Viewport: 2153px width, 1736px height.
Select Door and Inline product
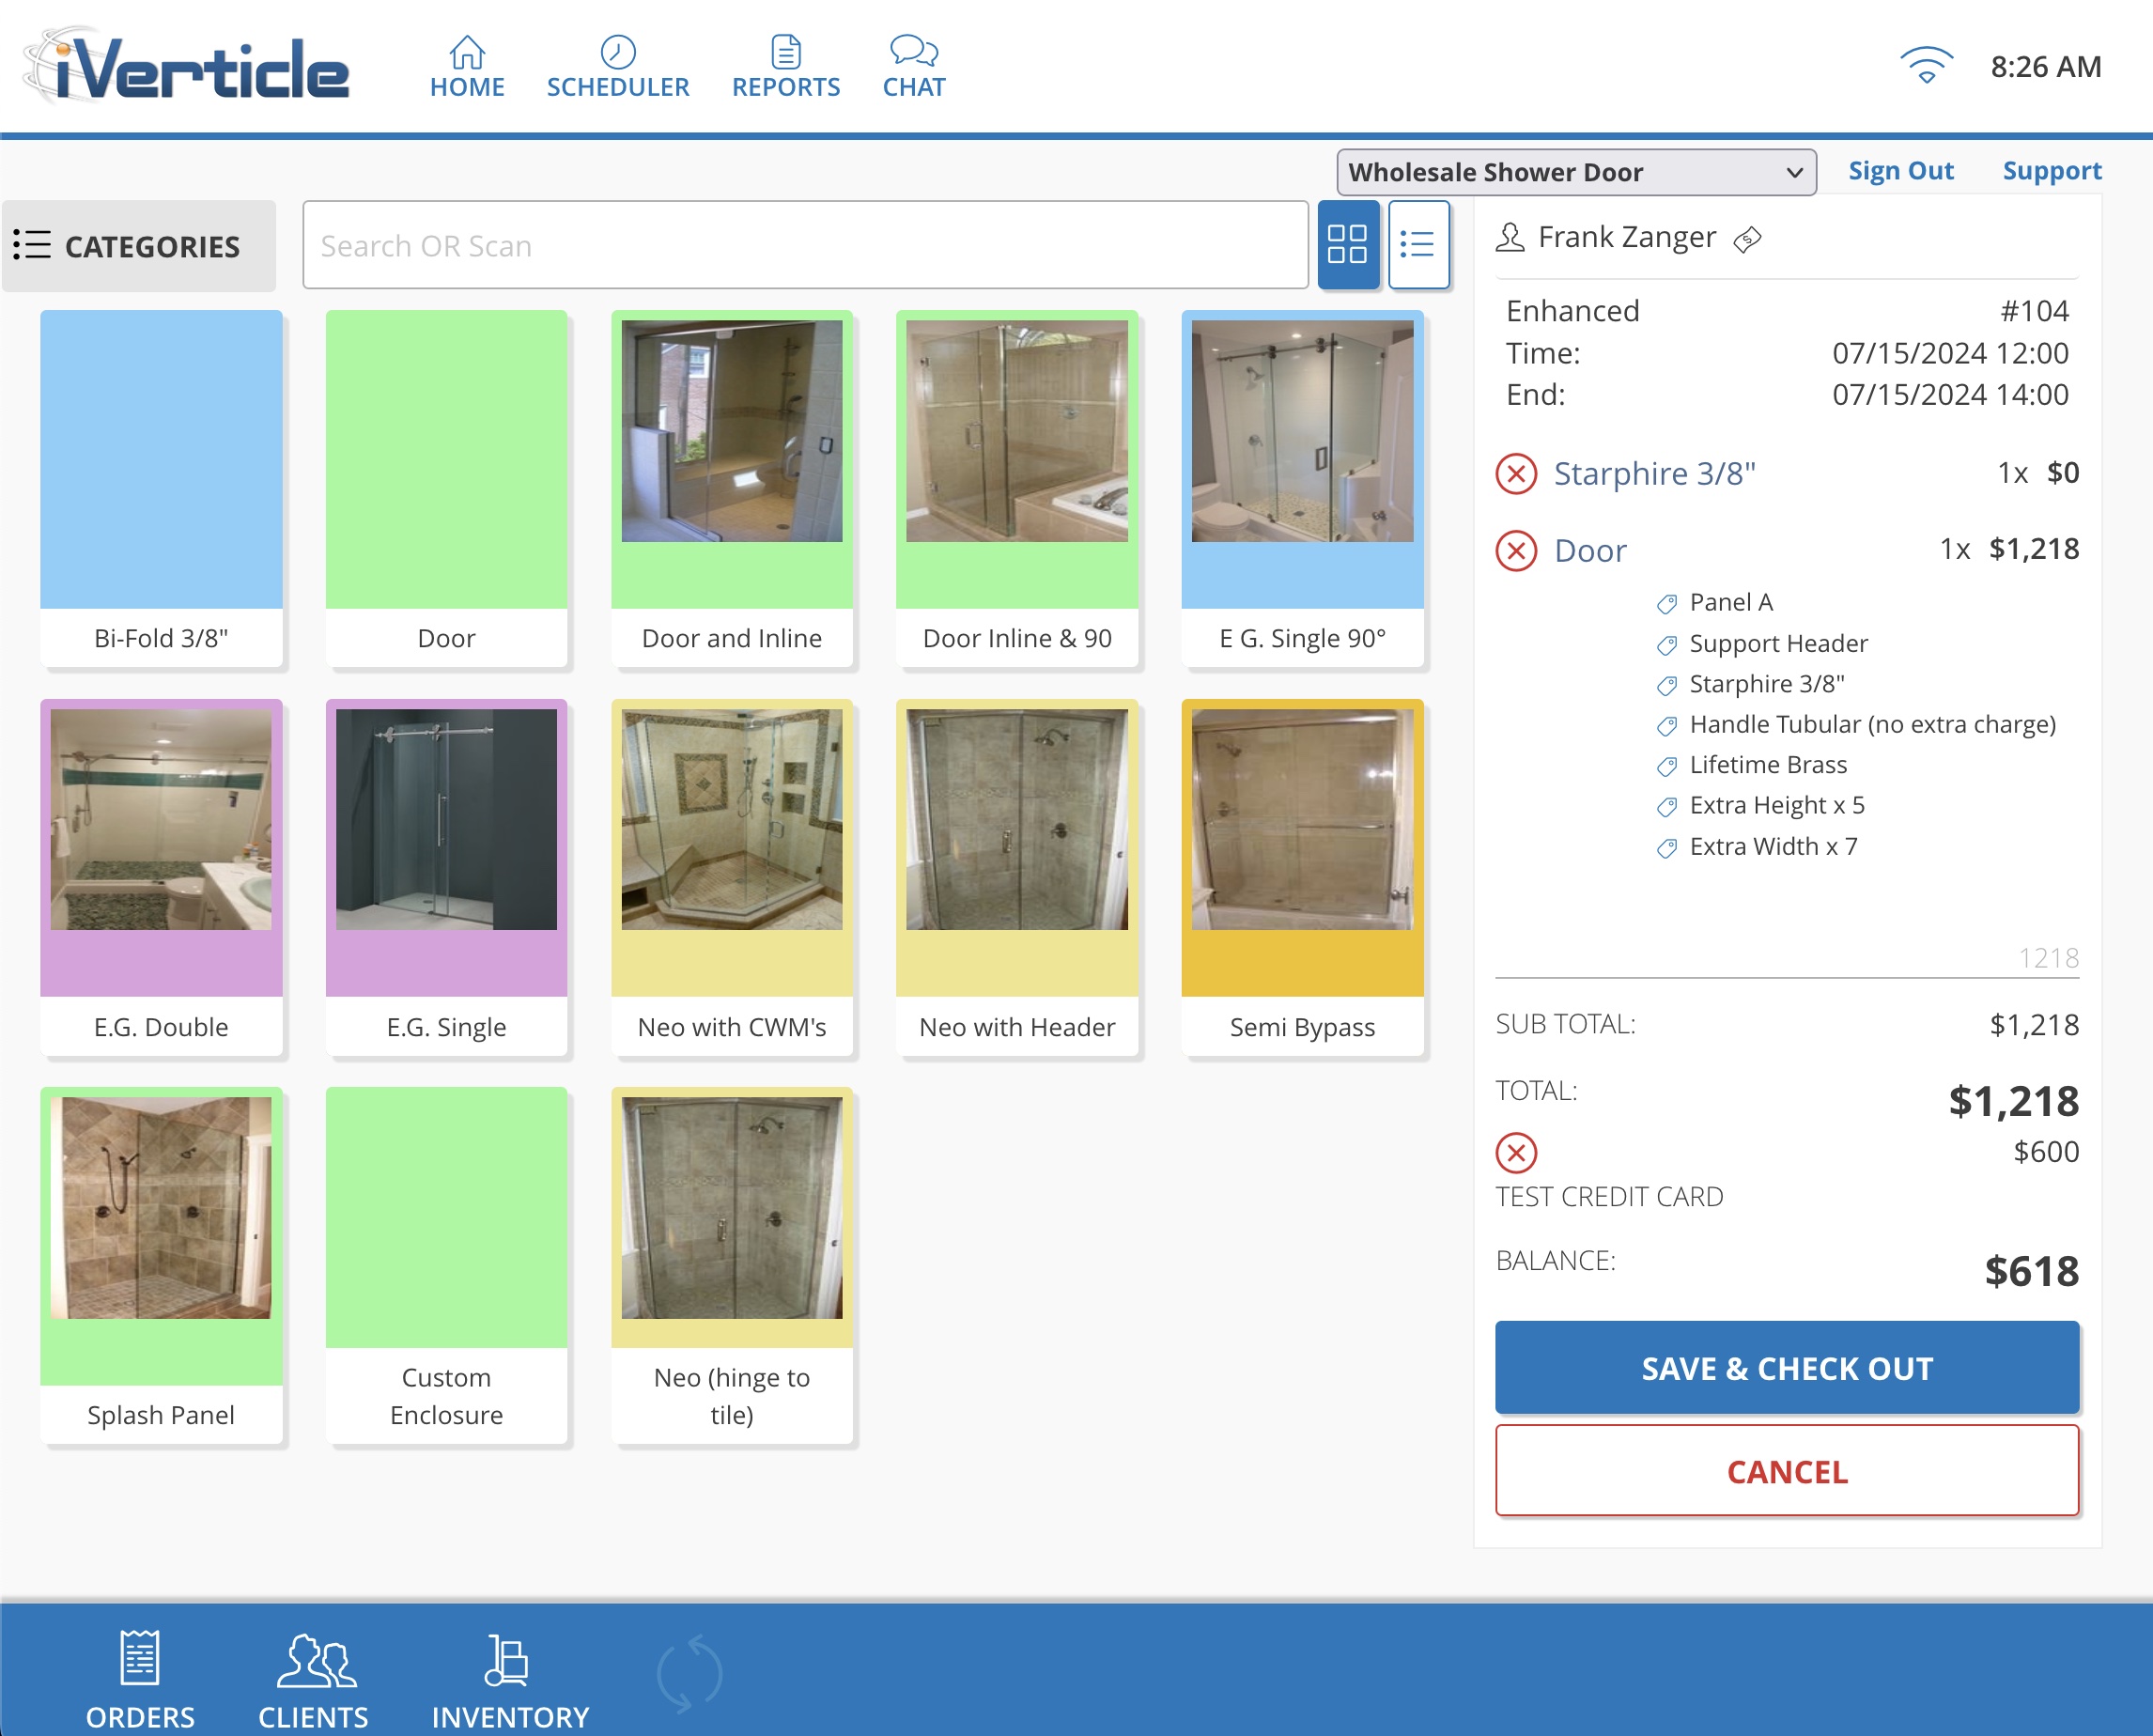pos(731,488)
